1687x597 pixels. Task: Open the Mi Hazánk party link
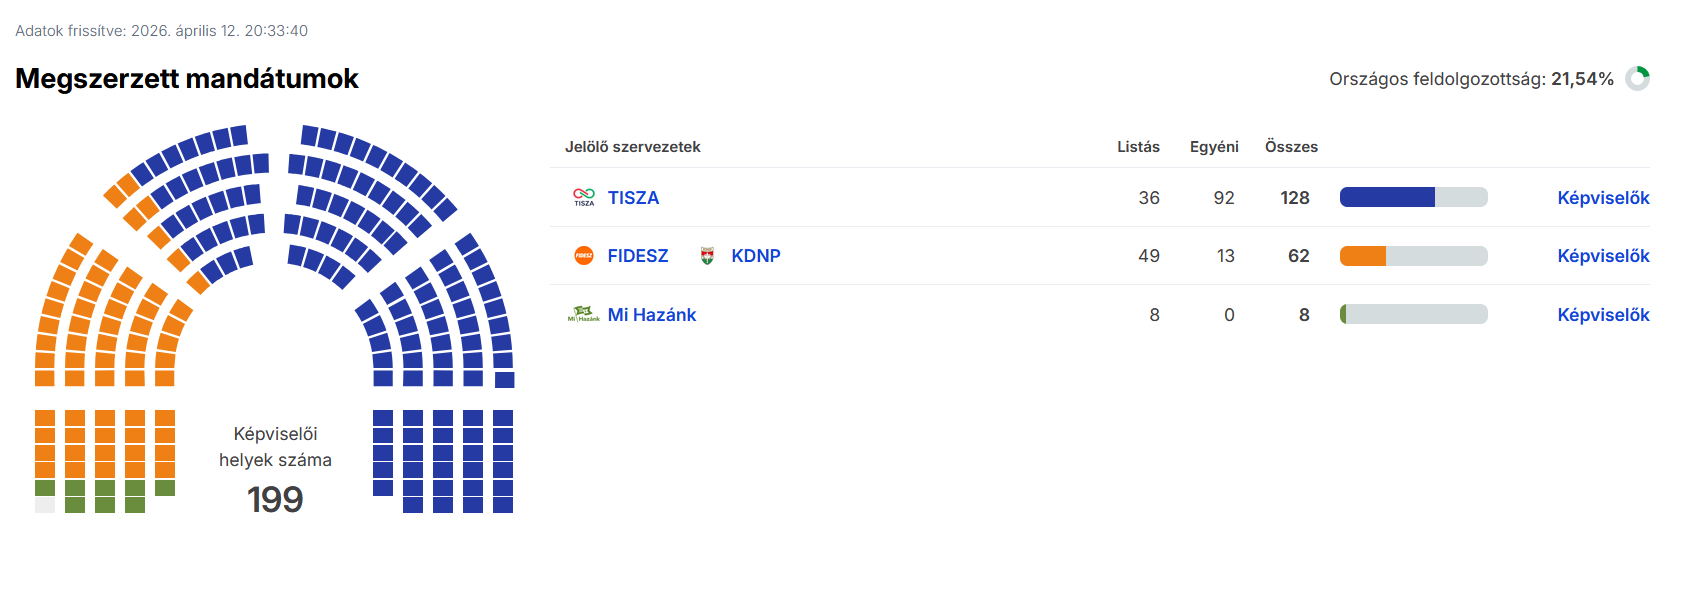pyautogui.click(x=651, y=315)
